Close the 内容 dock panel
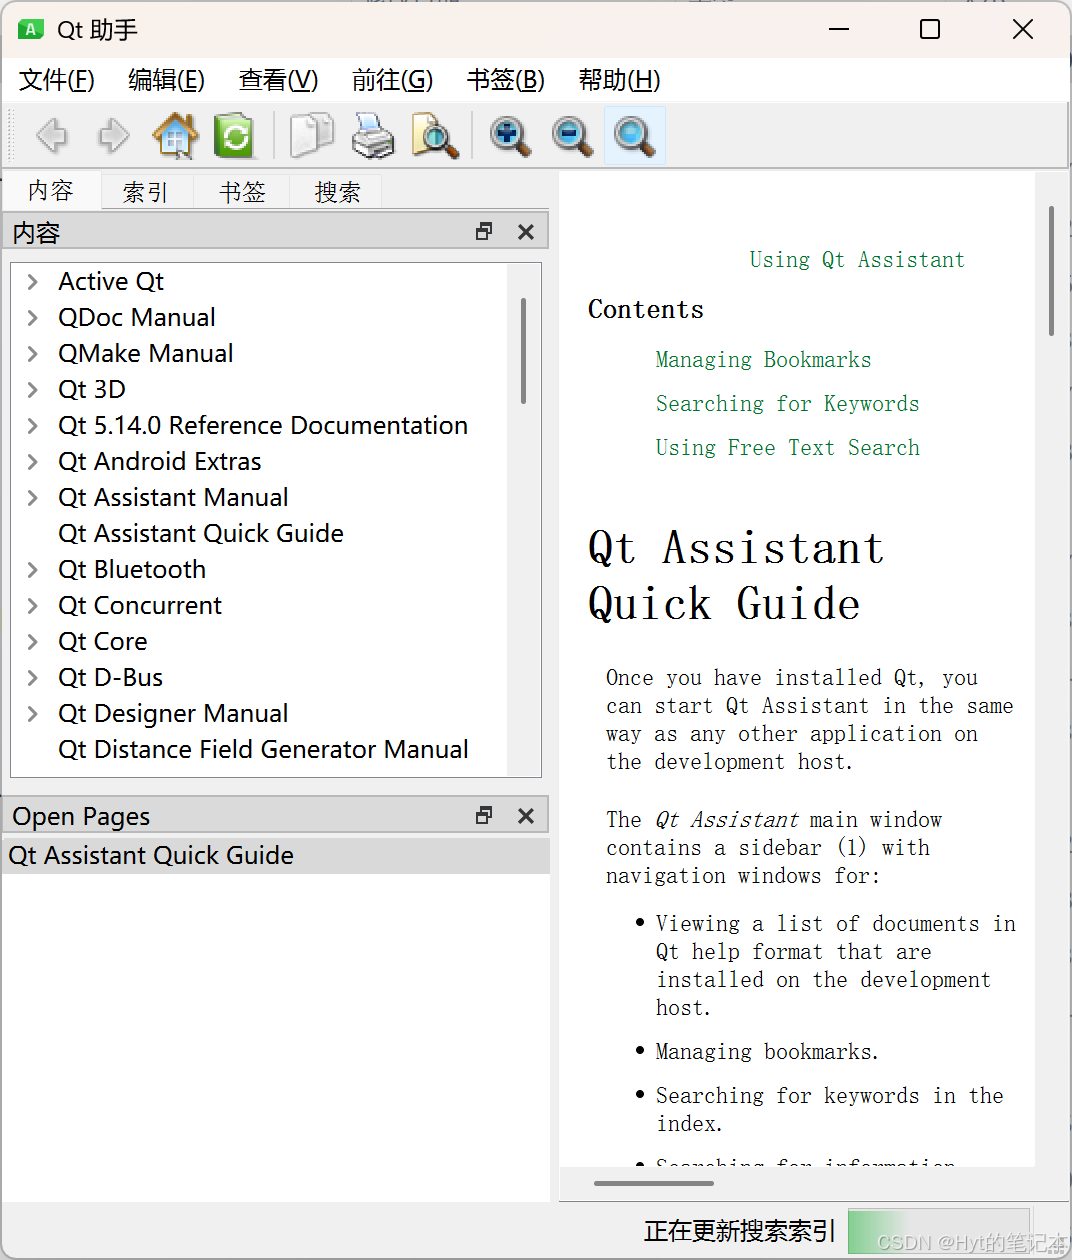Screen dimensions: 1072x1260 coord(526,232)
